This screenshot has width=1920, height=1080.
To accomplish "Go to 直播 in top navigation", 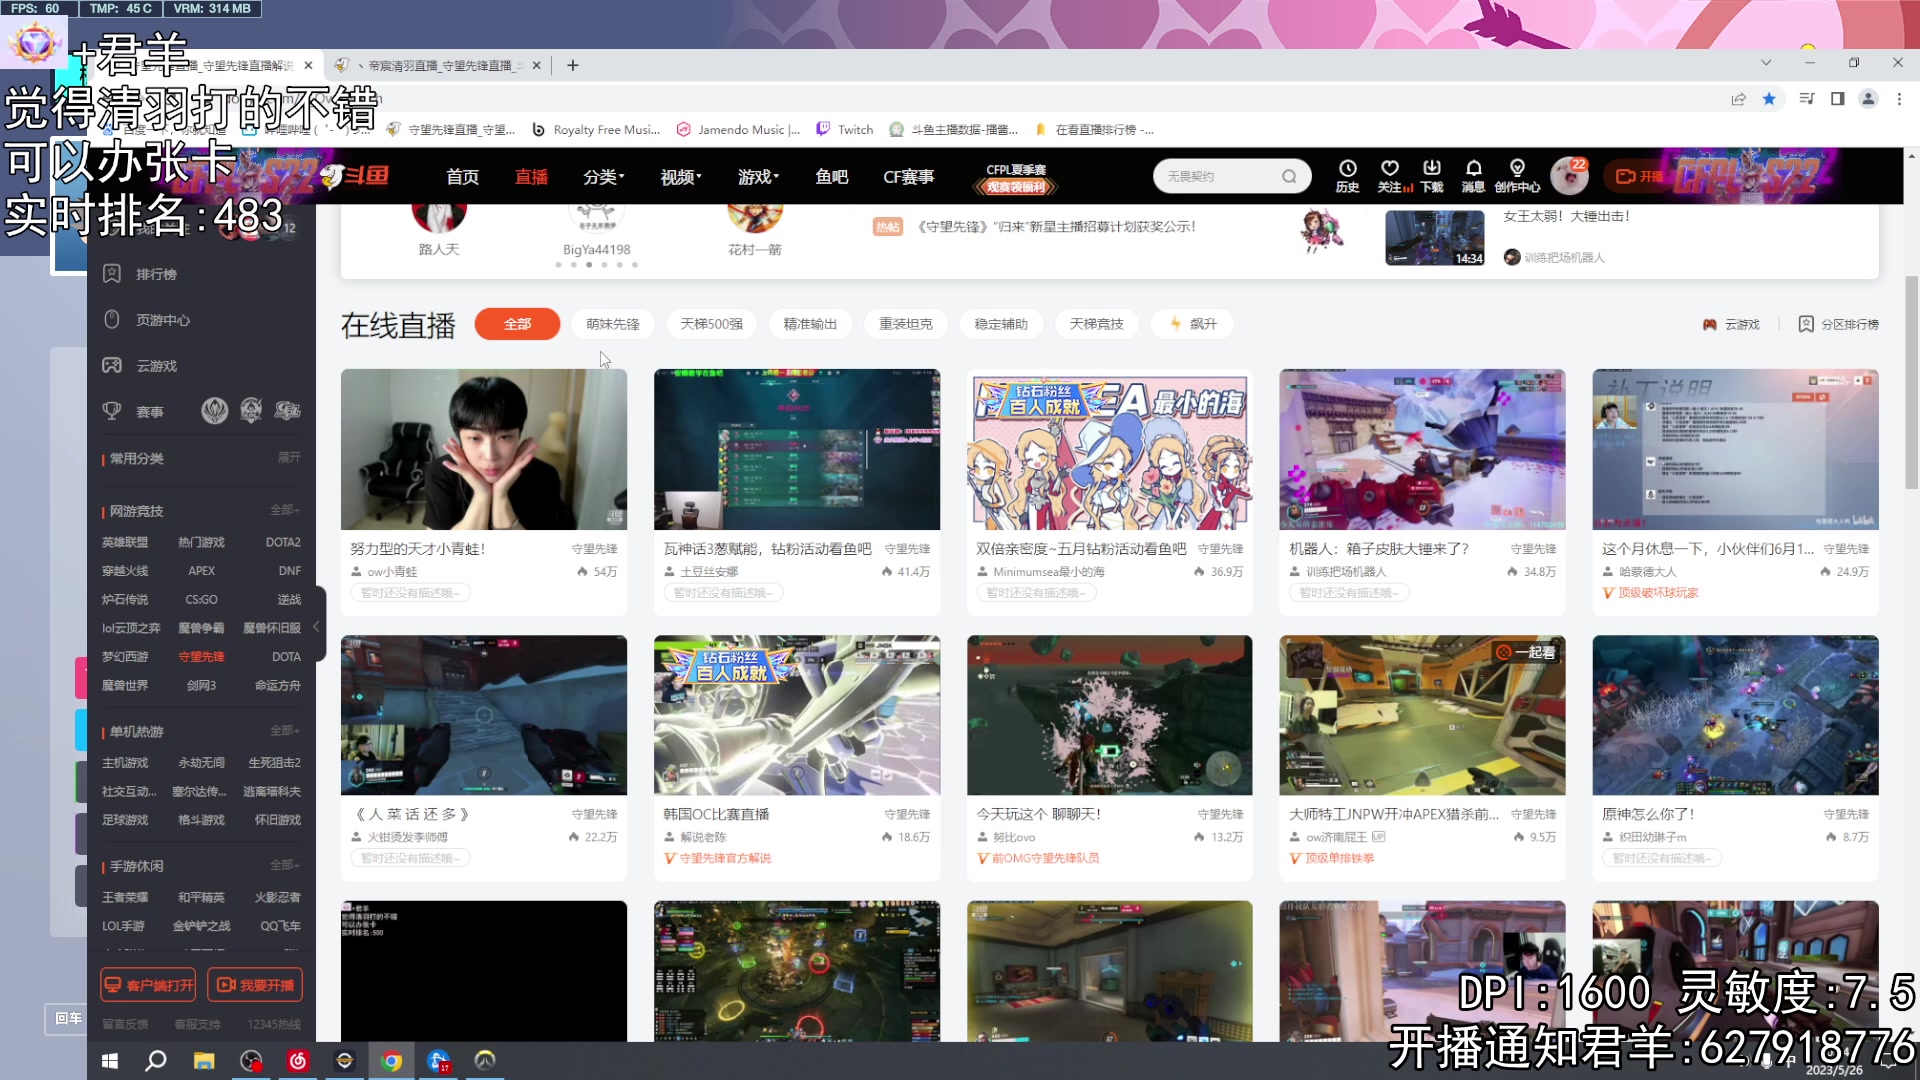I will pyautogui.click(x=531, y=176).
